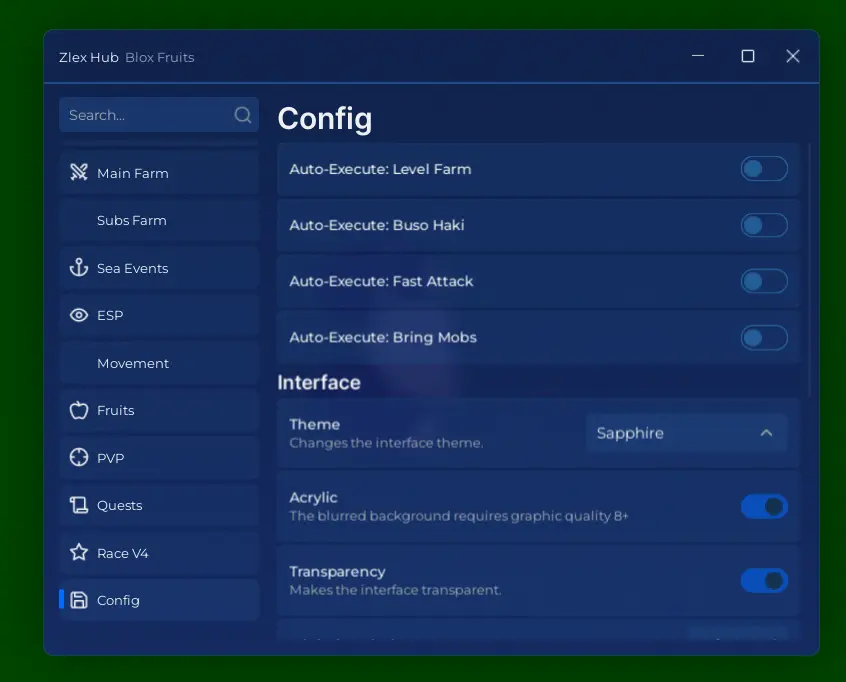Focus the Search input field

click(x=145, y=115)
